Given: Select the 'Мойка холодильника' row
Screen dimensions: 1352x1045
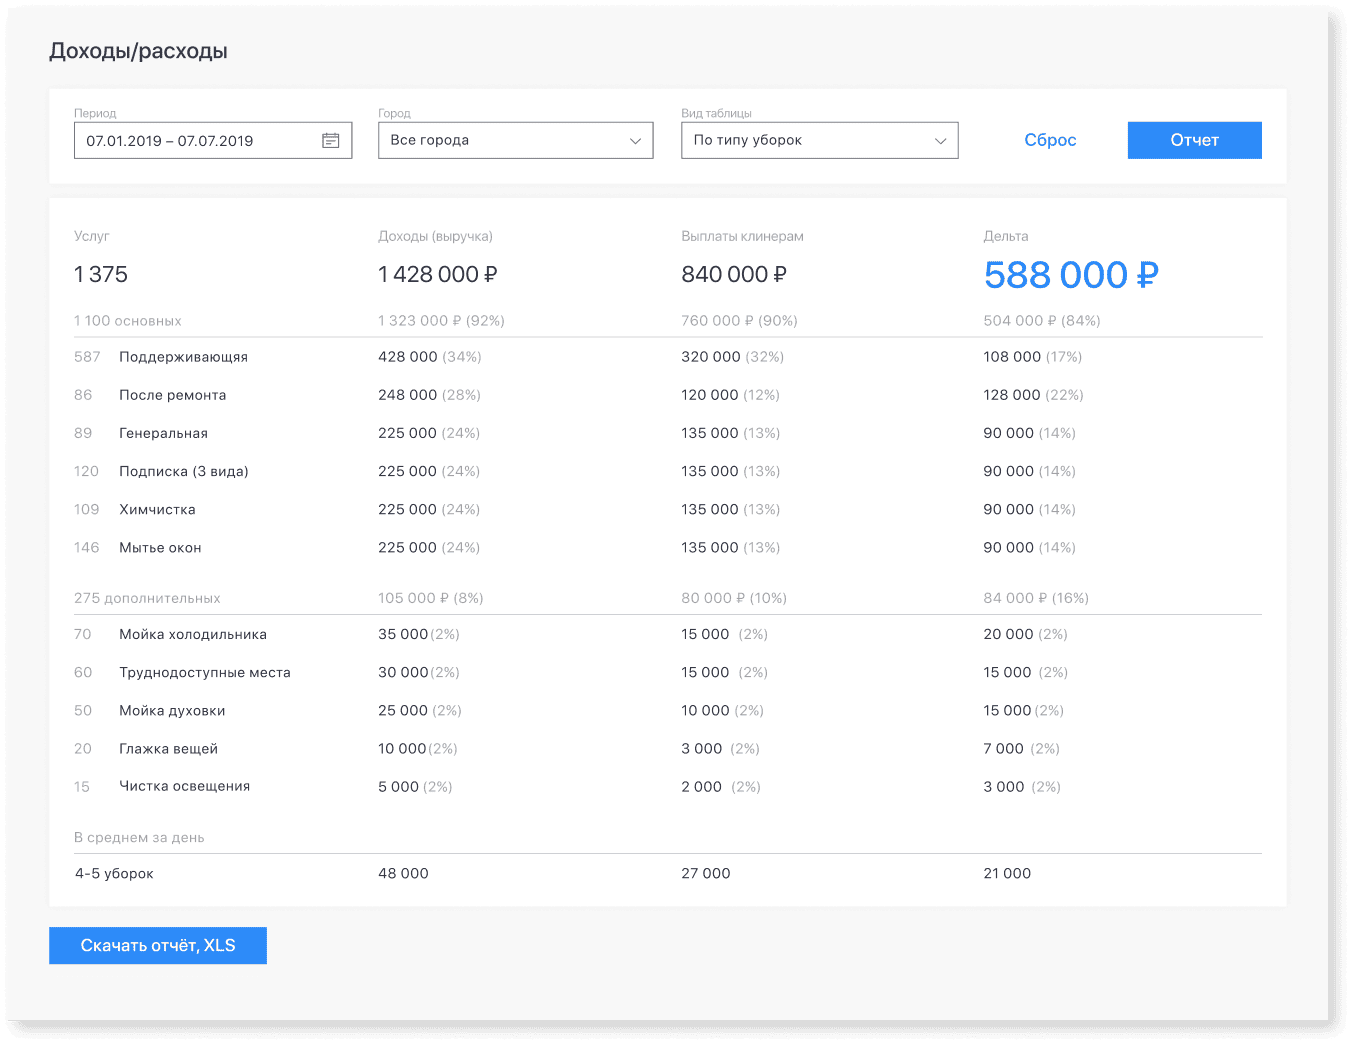Looking at the screenshot, I should pyautogui.click(x=192, y=635).
